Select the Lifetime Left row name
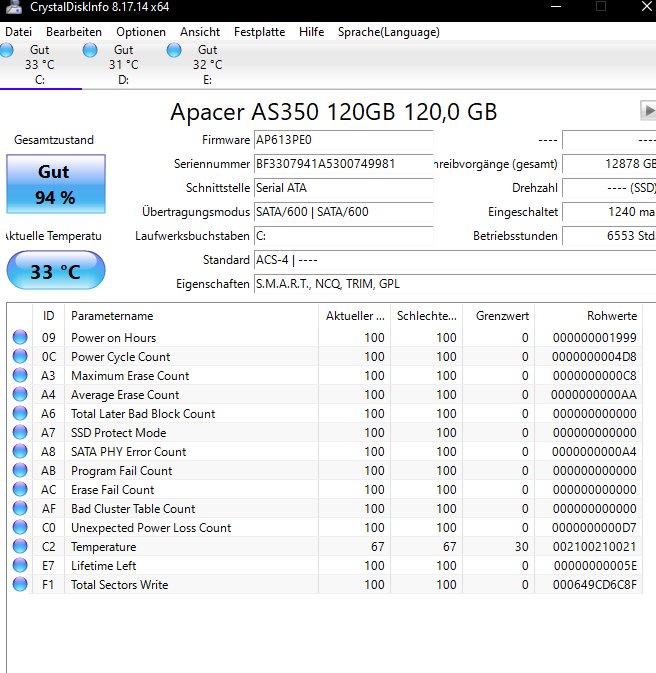The image size is (656, 673). click(103, 566)
